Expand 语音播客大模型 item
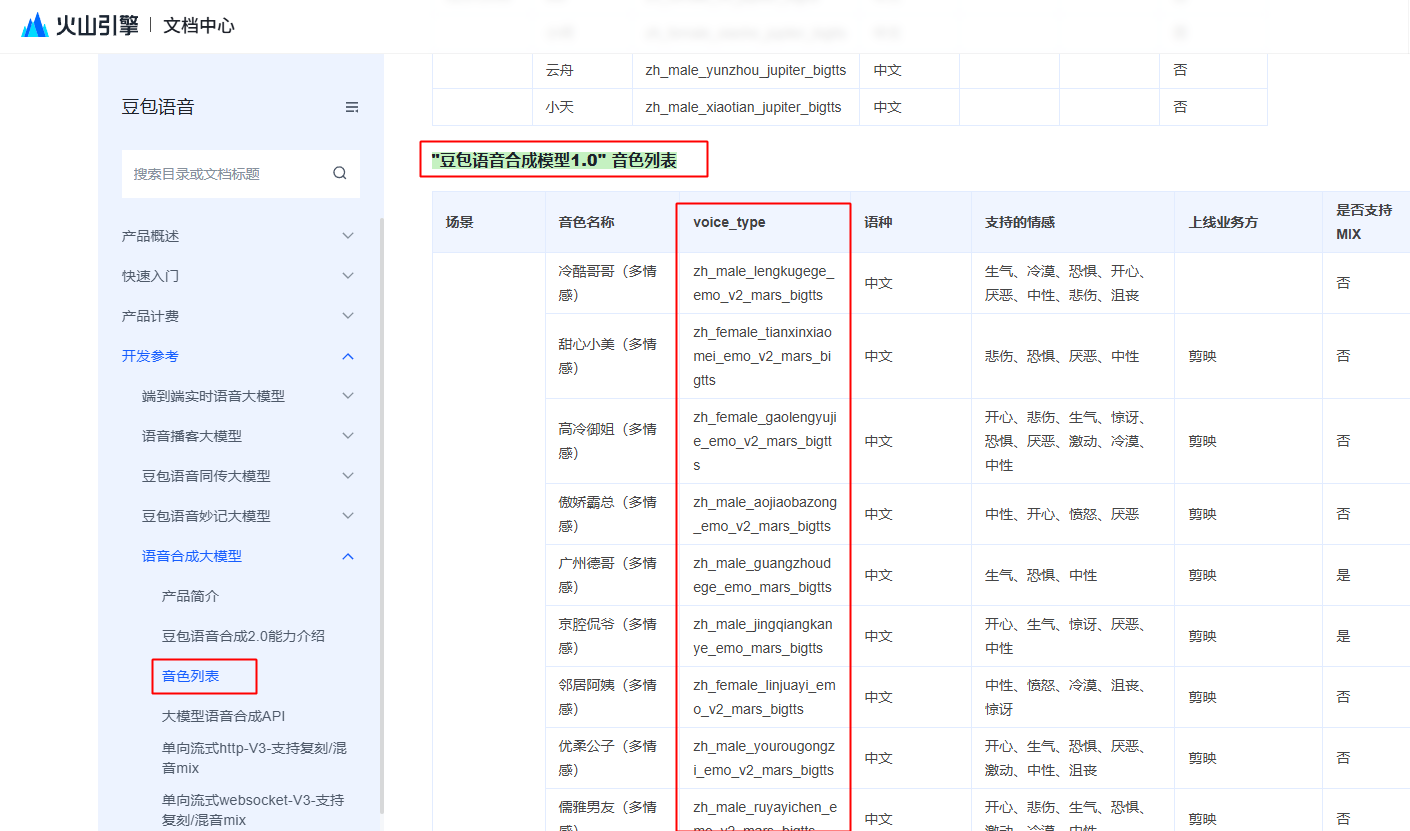This screenshot has height=831, width=1410. point(248,436)
